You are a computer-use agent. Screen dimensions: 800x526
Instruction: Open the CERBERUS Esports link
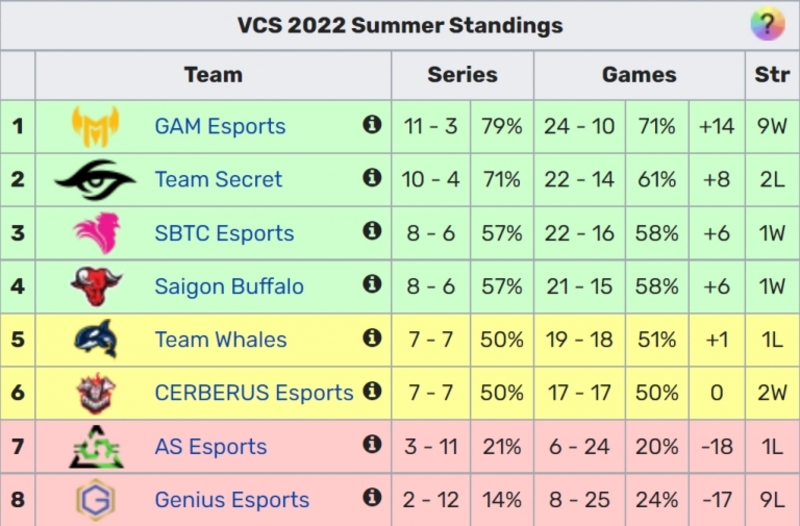click(x=254, y=393)
